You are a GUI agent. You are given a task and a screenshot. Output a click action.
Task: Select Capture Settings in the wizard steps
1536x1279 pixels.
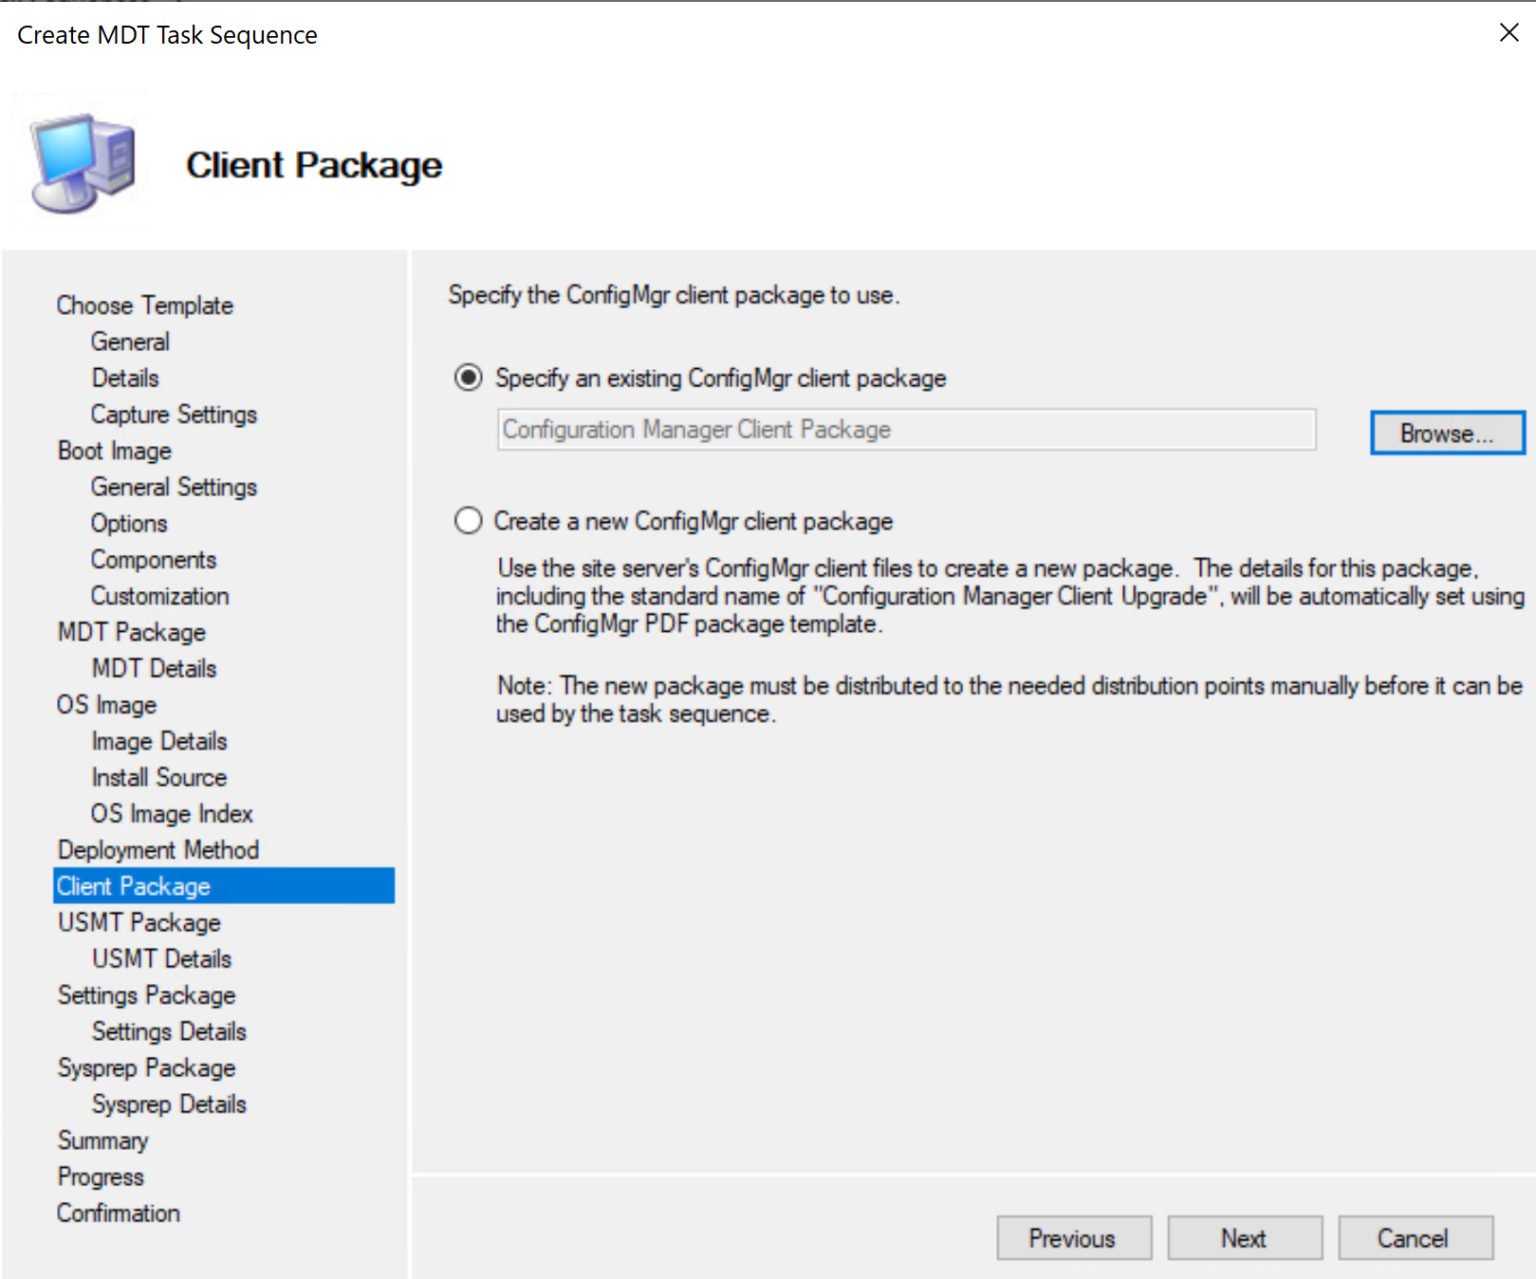173,414
